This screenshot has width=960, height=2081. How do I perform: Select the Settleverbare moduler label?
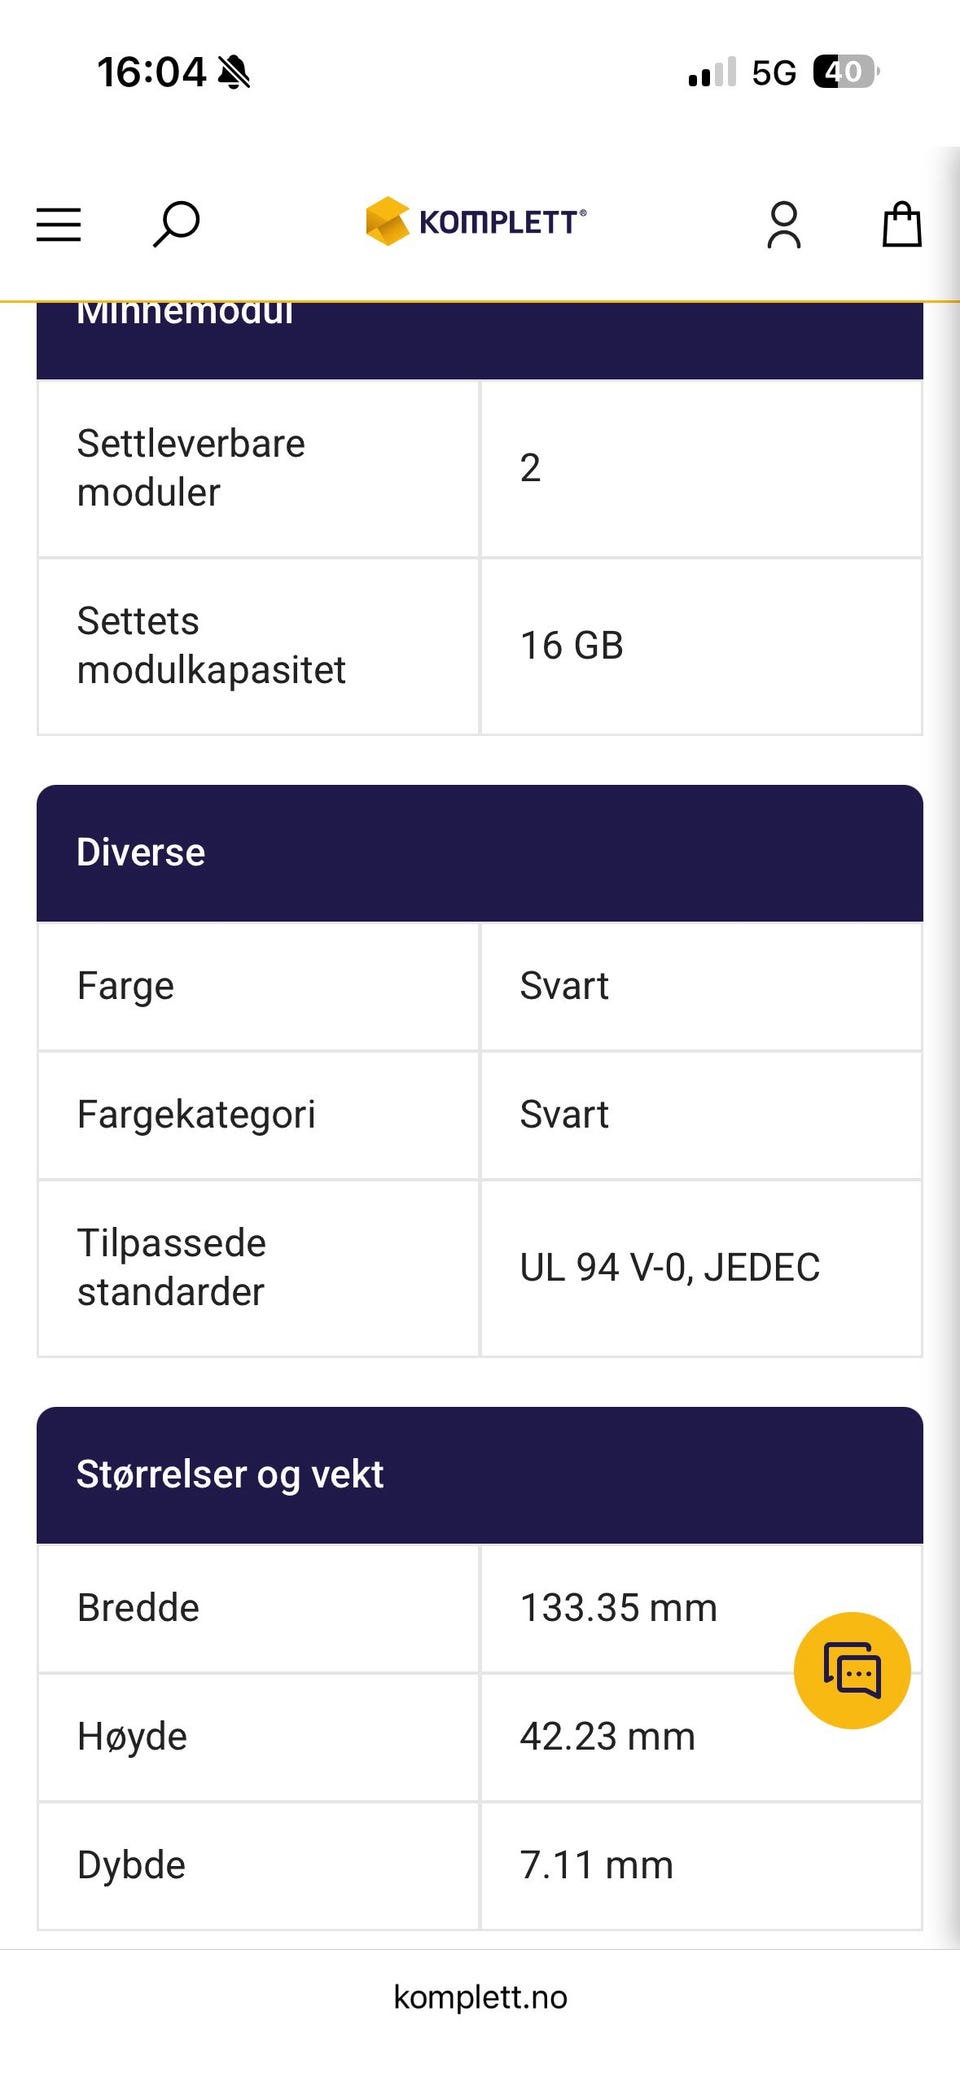191,468
